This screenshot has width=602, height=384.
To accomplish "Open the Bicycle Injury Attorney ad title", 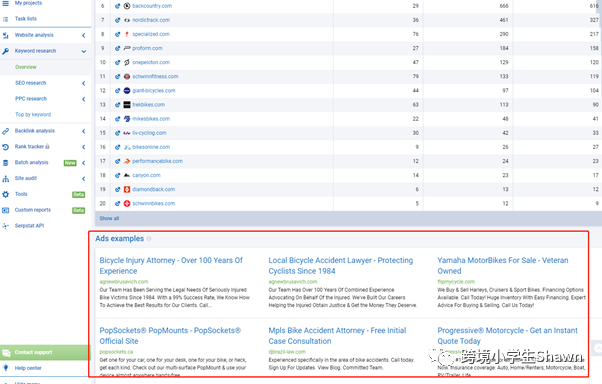I will tap(171, 265).
